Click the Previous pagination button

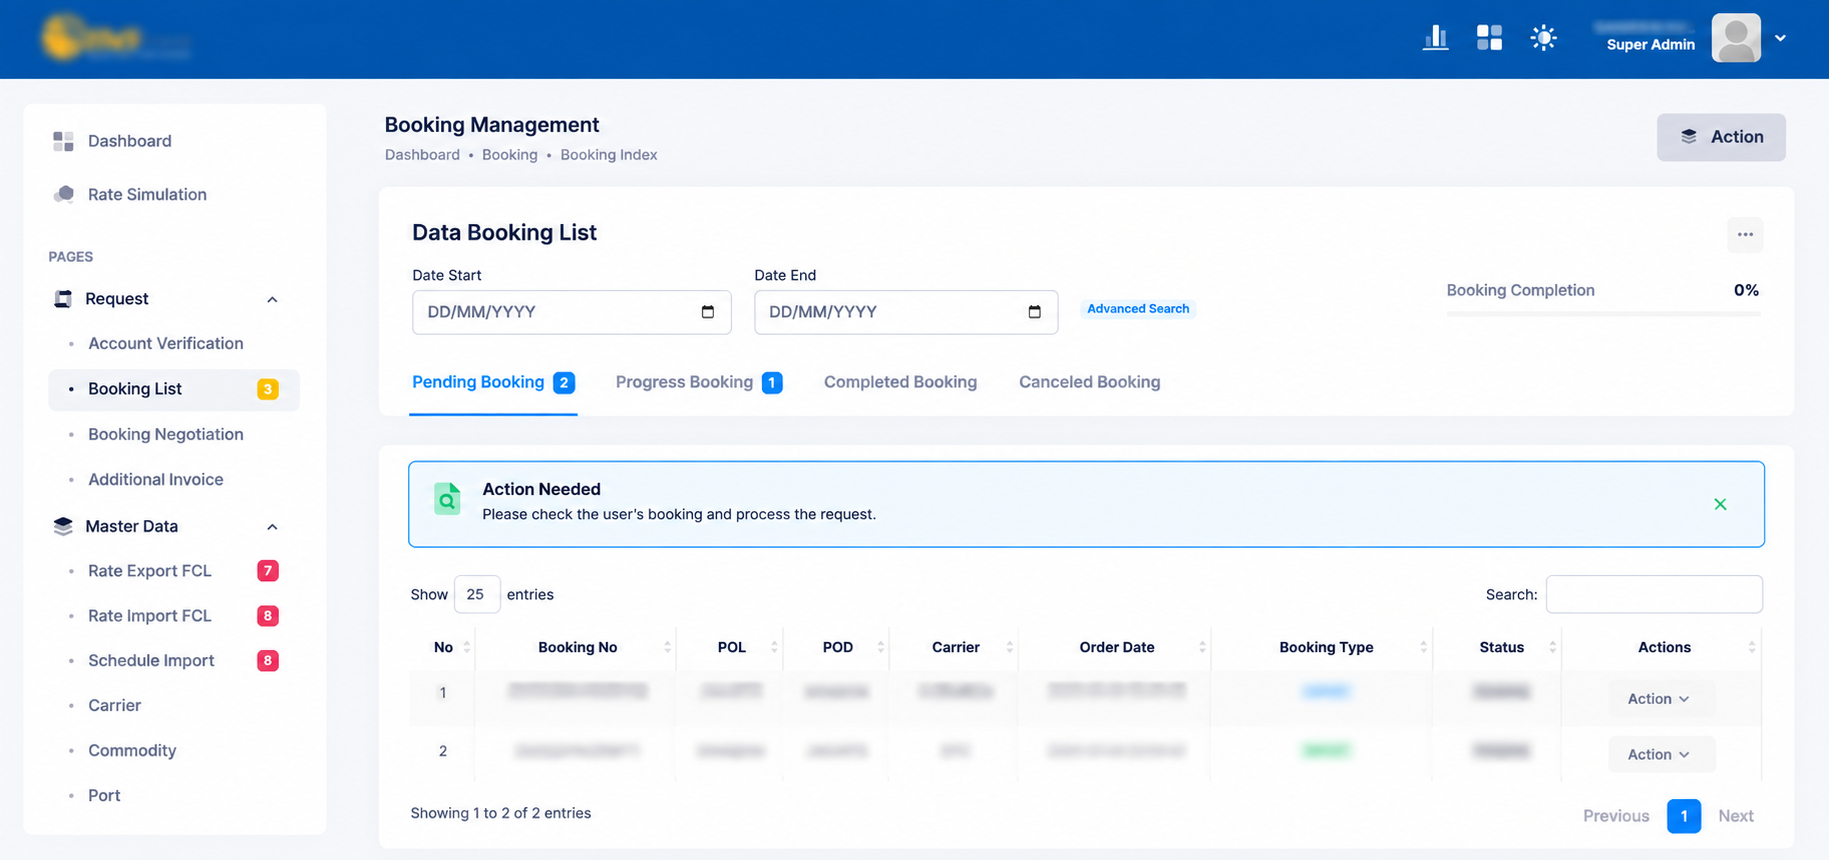click(1616, 816)
